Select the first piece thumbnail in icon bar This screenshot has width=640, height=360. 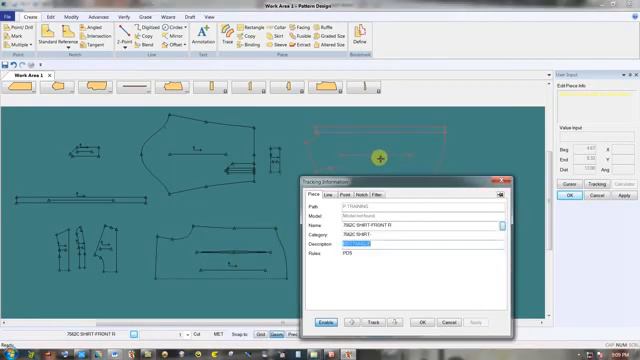point(20,87)
